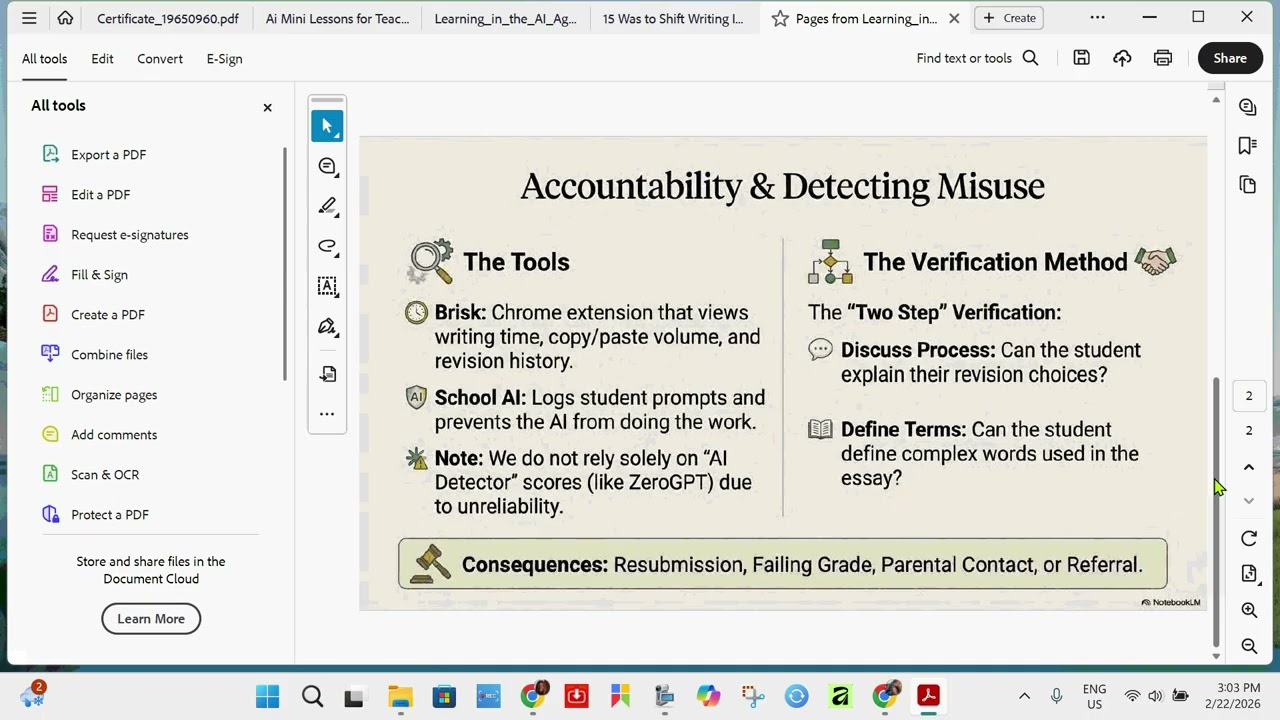Open ENG US language switcher

tap(1094, 696)
